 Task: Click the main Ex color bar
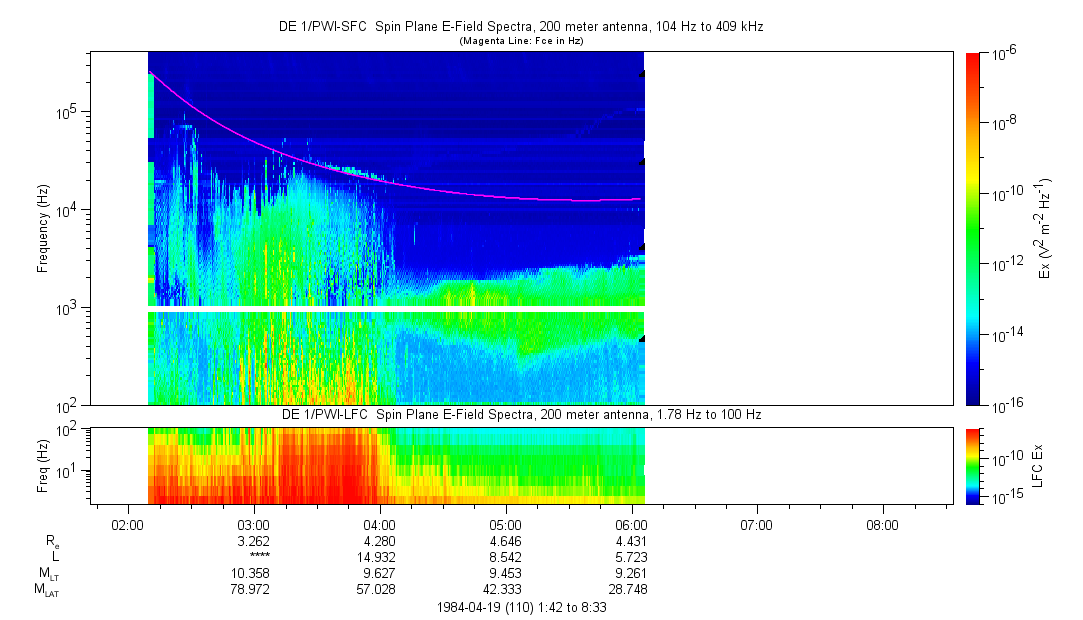point(974,228)
